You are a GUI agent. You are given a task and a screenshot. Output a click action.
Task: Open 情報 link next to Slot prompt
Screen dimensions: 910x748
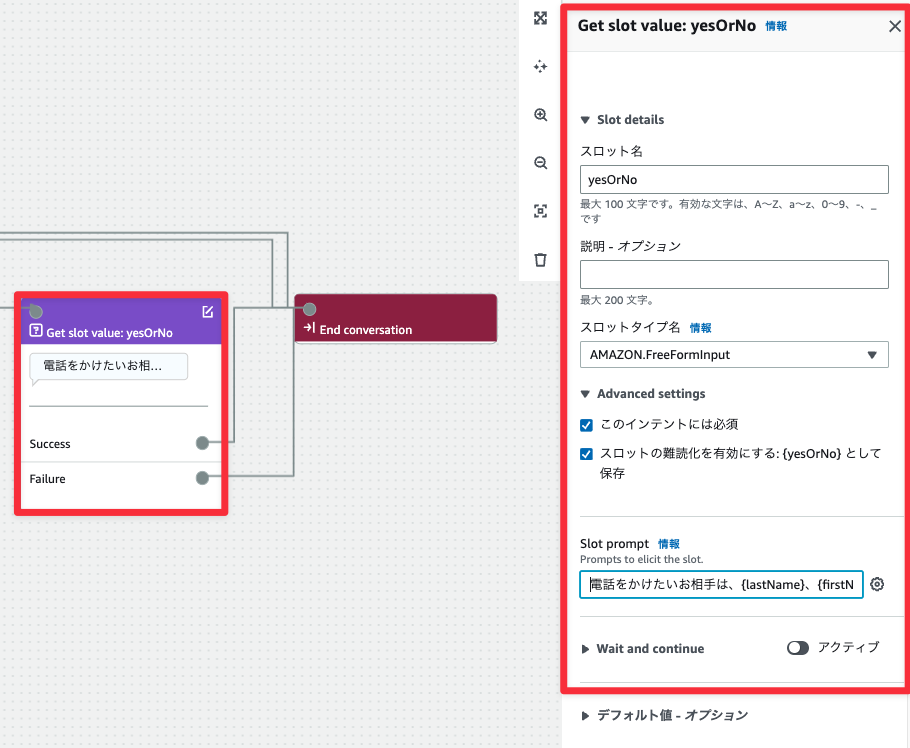click(669, 544)
